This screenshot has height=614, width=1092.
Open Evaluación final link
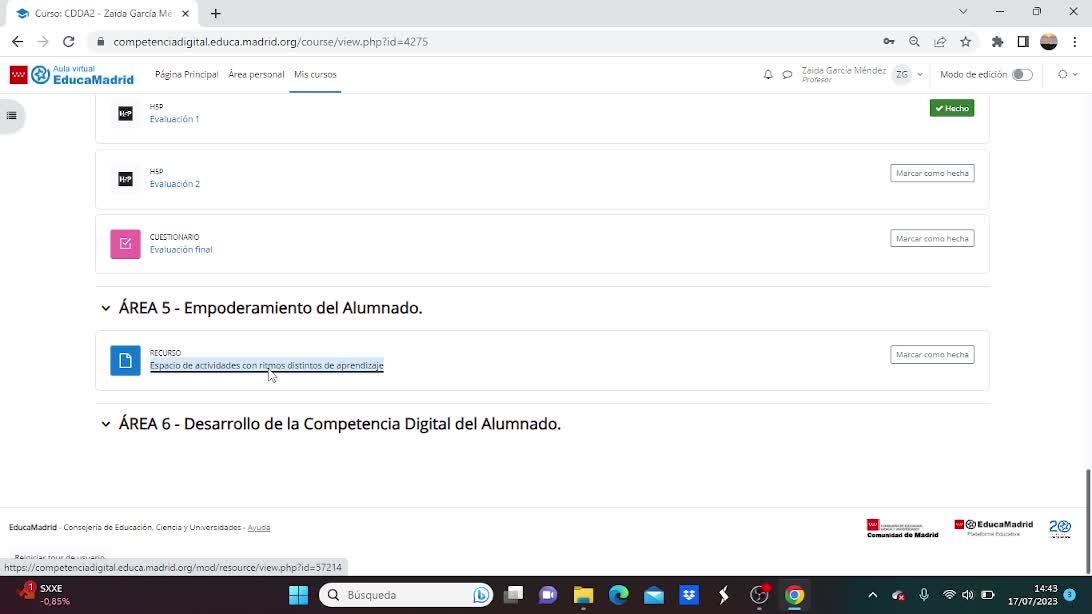point(181,249)
